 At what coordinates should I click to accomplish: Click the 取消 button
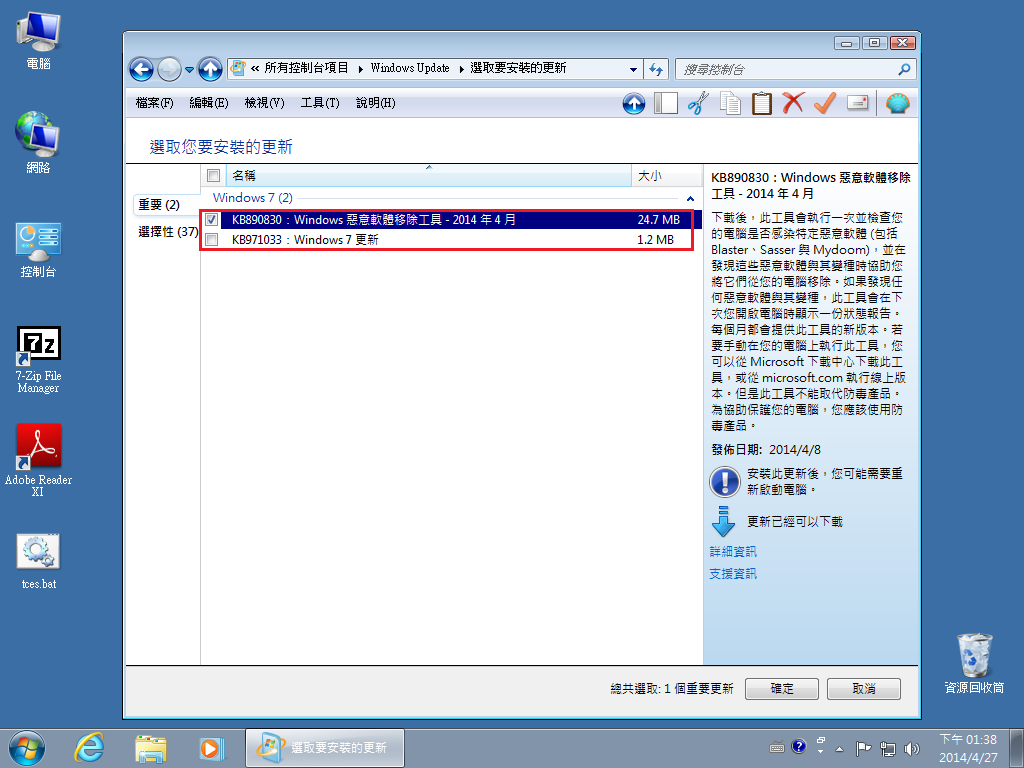tap(863, 688)
